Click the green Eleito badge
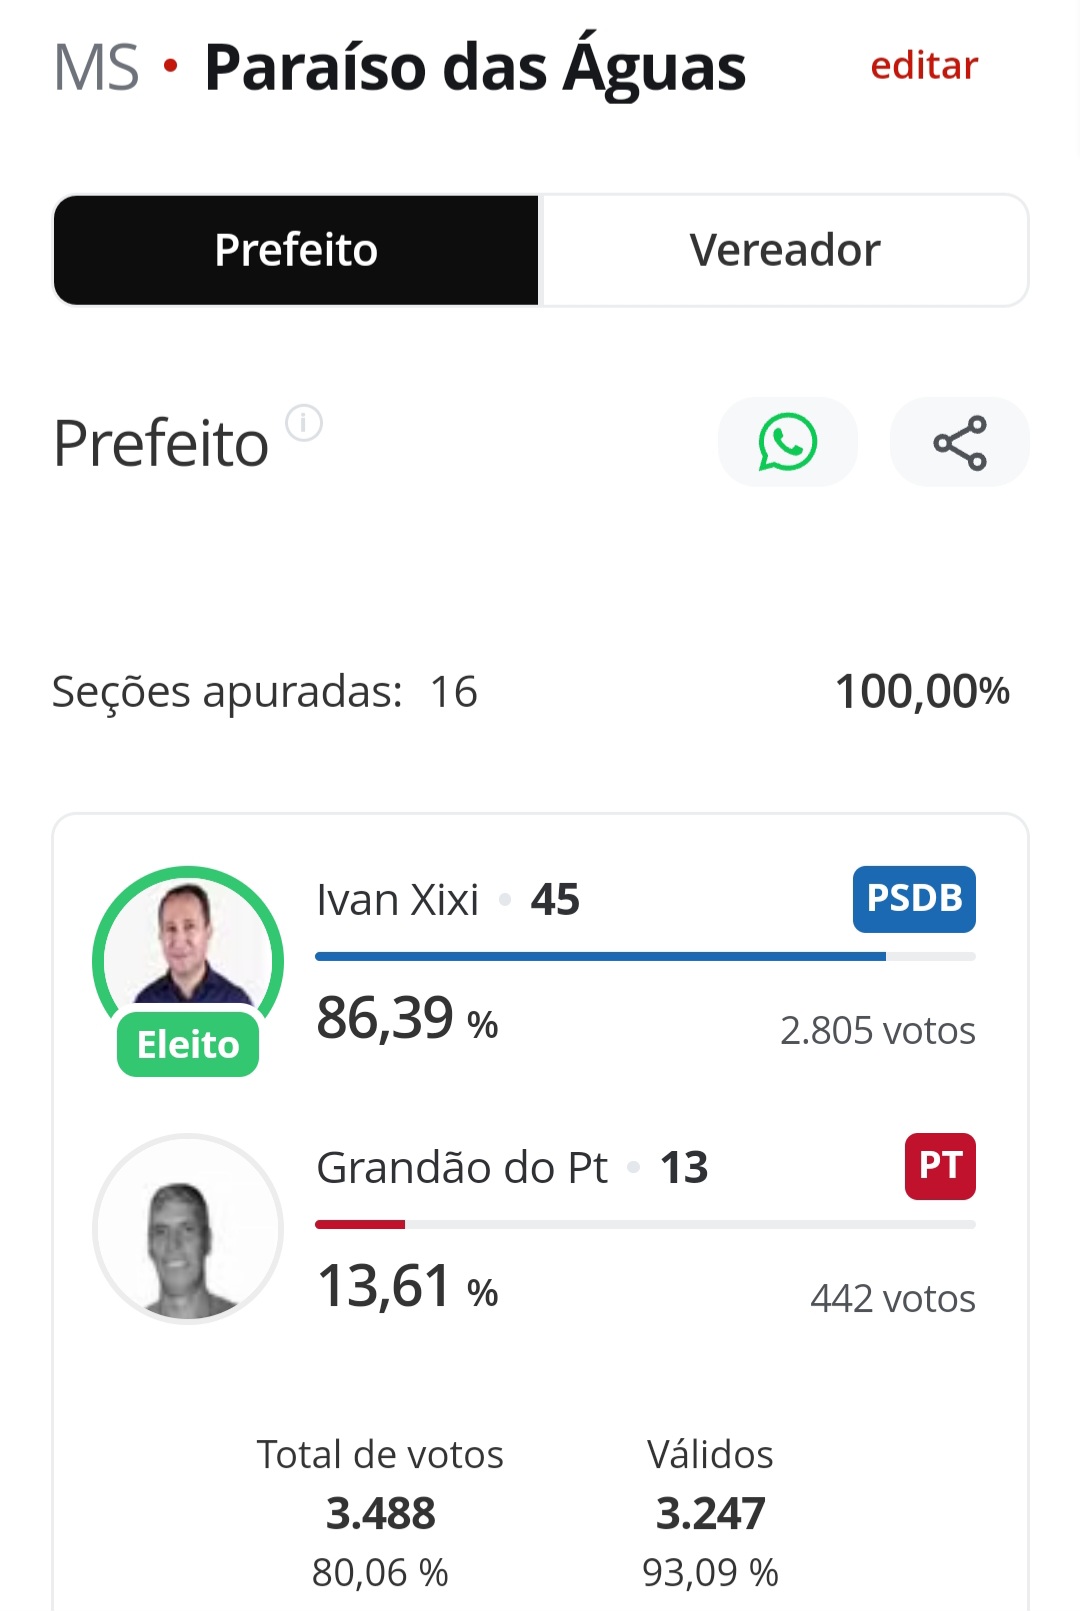The image size is (1080, 1611). tap(188, 1044)
